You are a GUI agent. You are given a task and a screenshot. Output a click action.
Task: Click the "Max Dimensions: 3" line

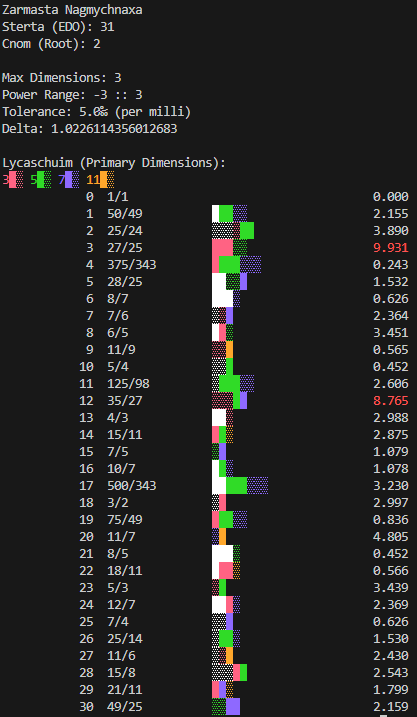click(x=62, y=78)
